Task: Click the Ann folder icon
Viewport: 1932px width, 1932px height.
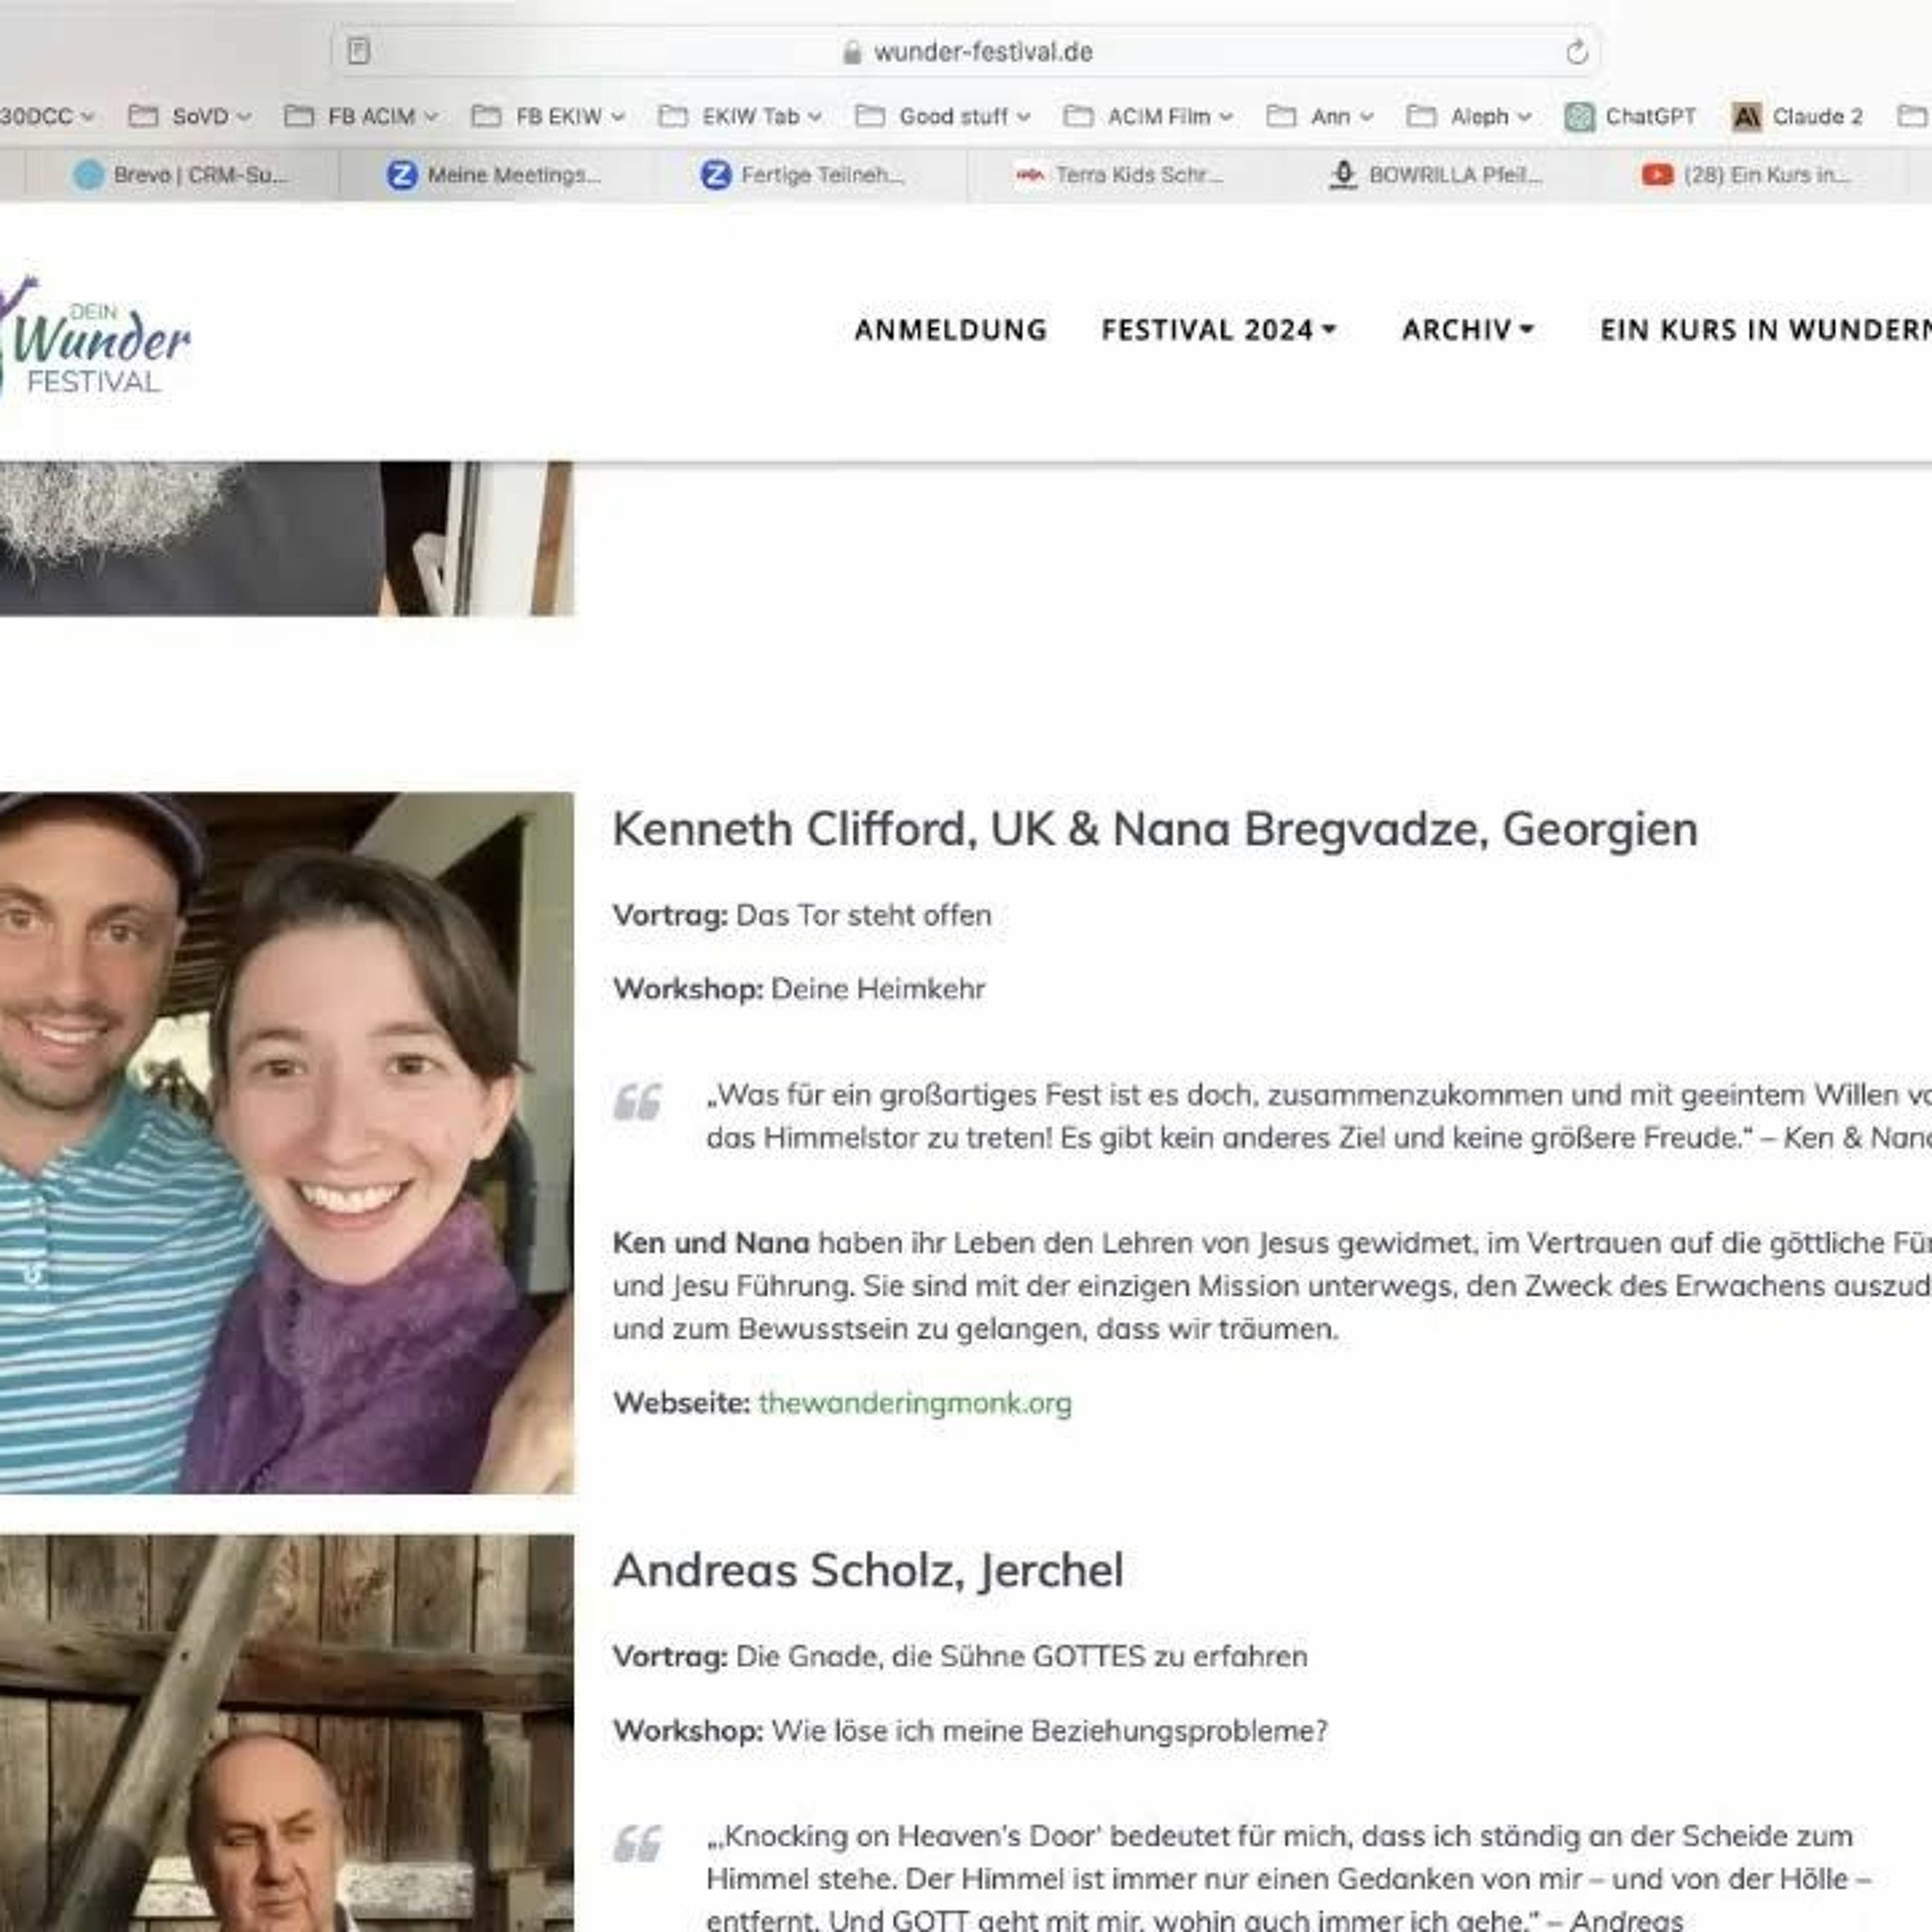Action: tap(1281, 117)
